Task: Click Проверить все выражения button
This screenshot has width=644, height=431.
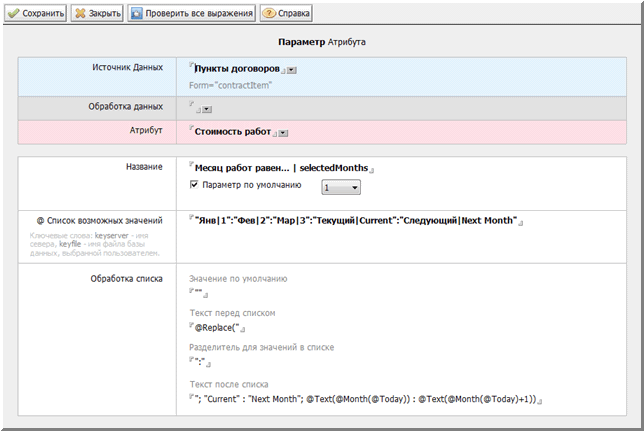Action: click(191, 13)
